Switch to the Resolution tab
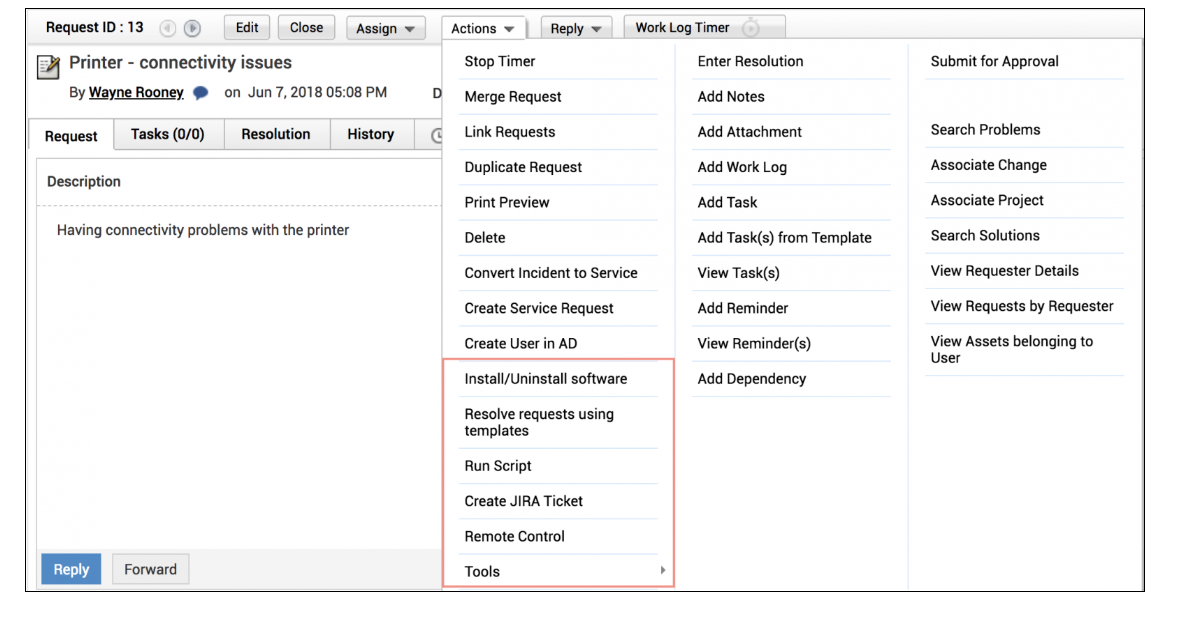The image size is (1201, 635). point(276,134)
